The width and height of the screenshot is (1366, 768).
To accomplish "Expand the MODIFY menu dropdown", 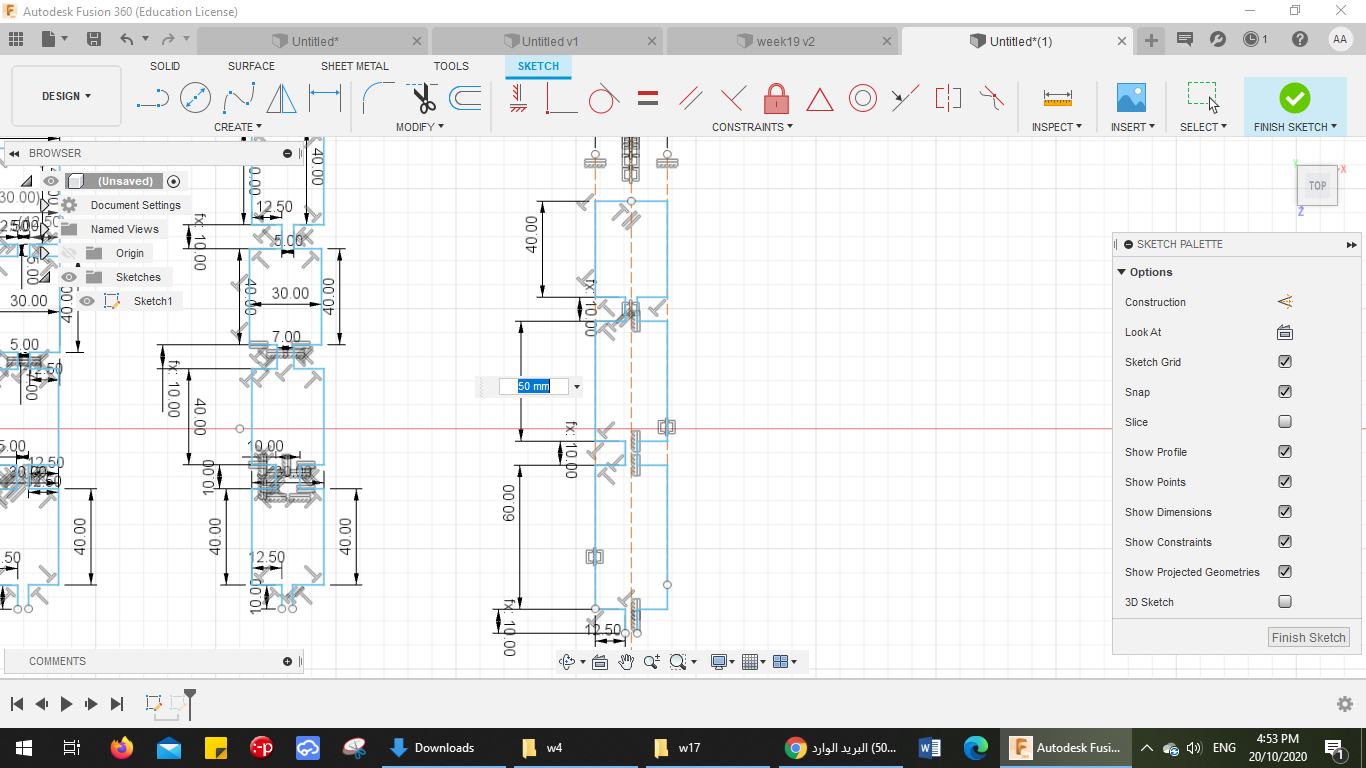I will point(420,127).
